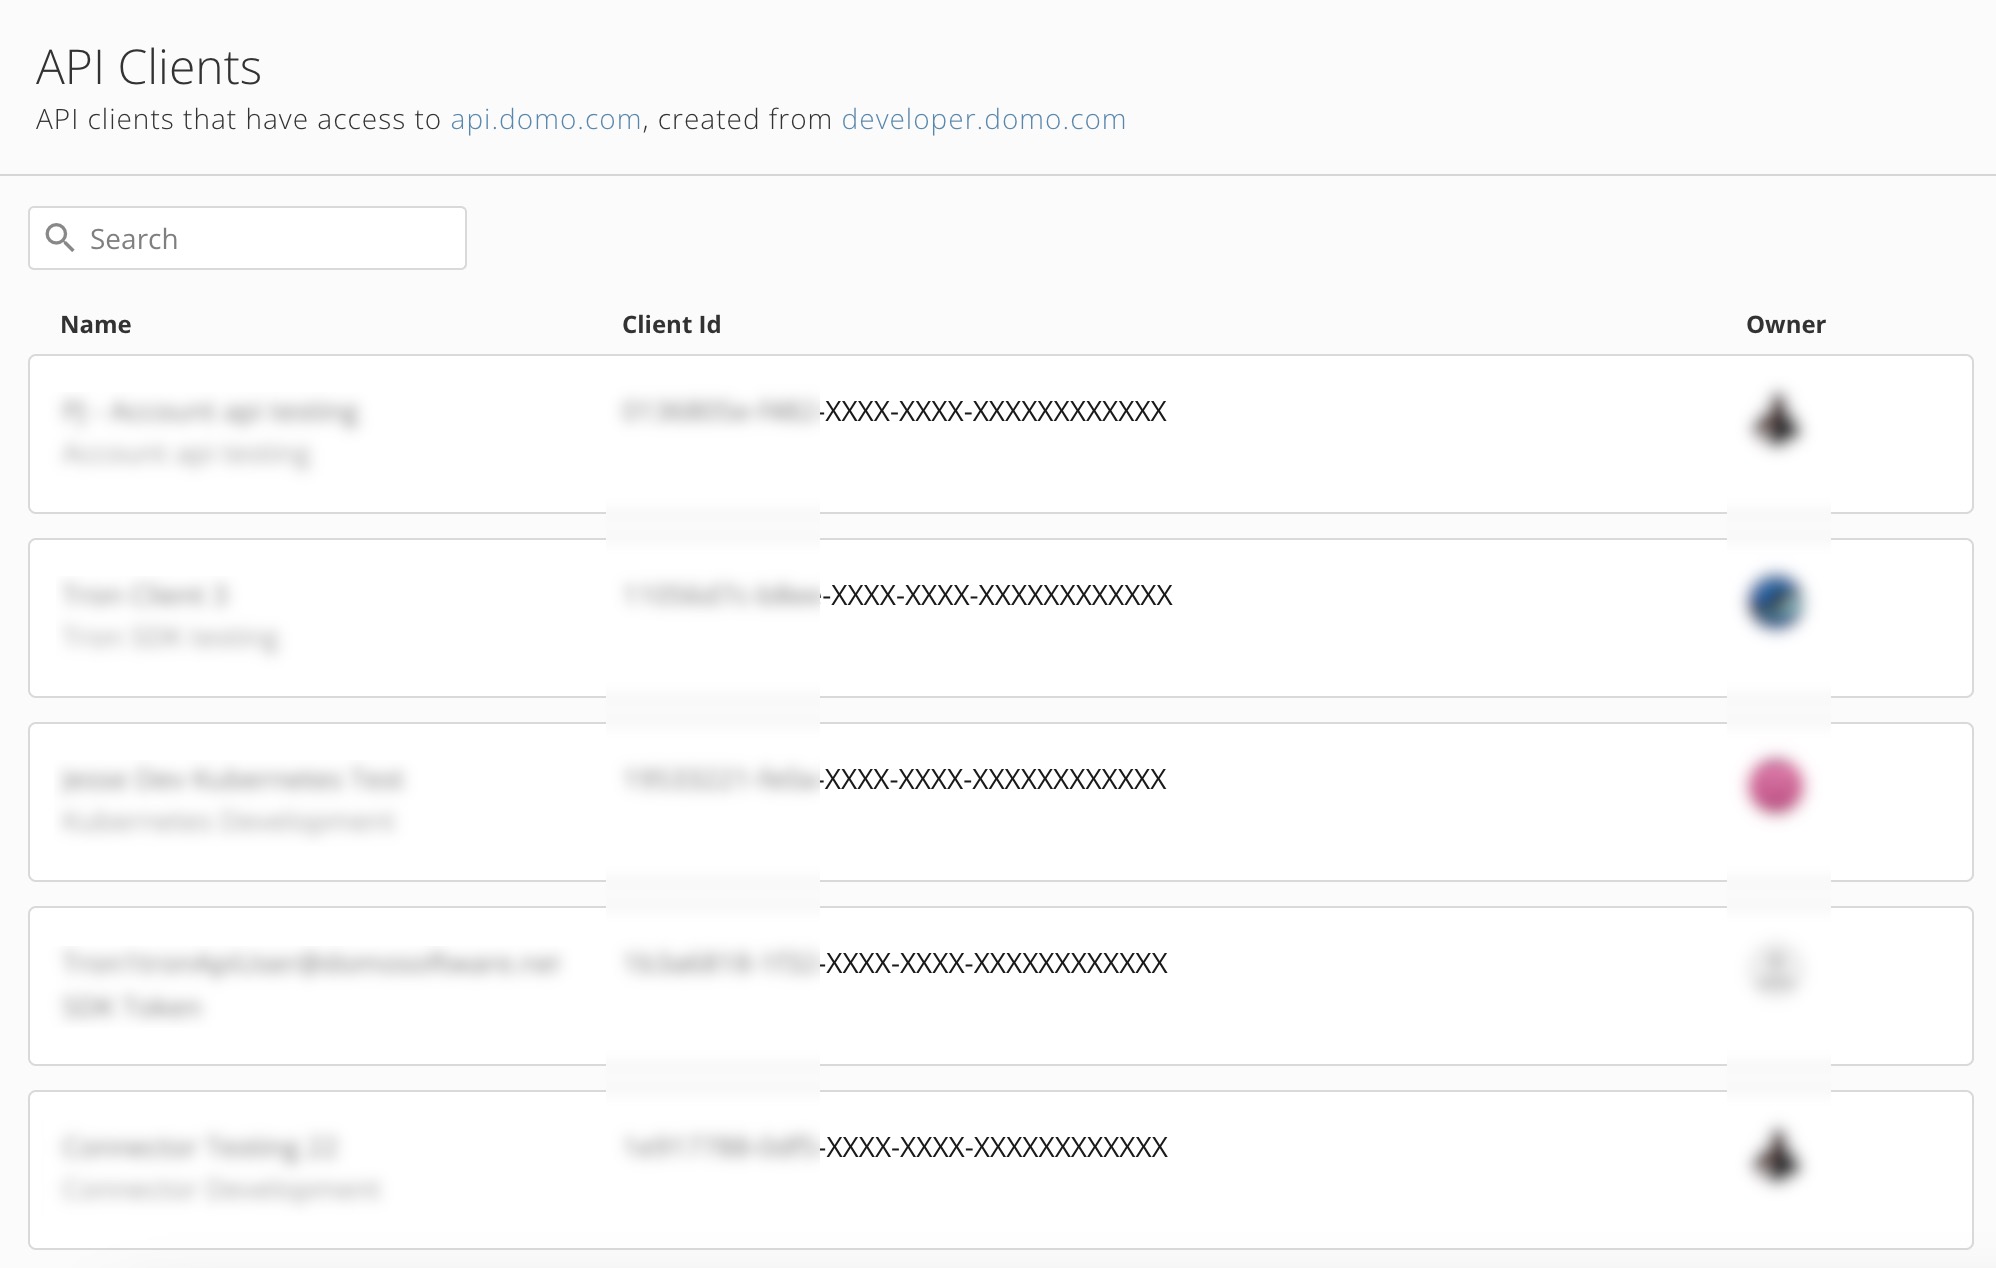Select the Client Id value for Tron Client 3
This screenshot has width=1996, height=1268.
[x=895, y=595]
